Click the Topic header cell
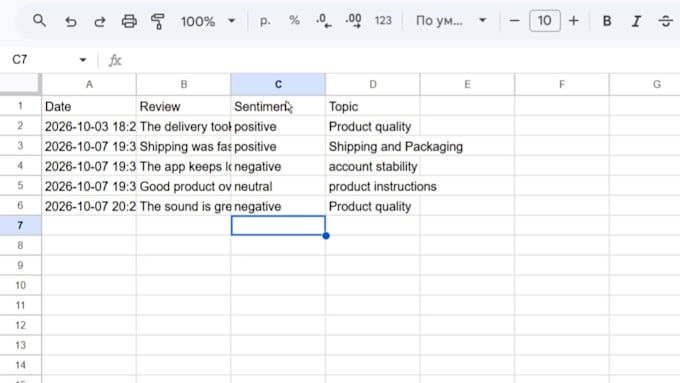 373,106
